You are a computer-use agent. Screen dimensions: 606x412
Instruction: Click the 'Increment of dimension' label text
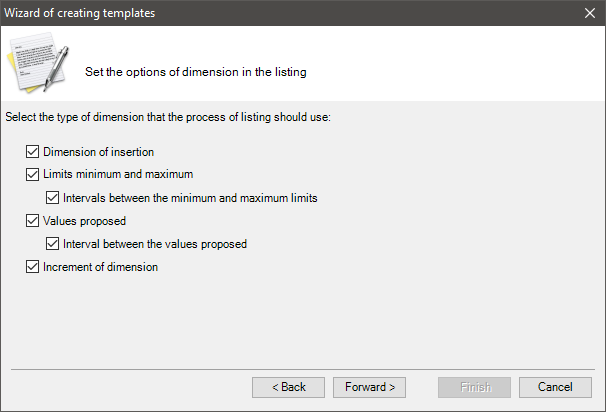(x=100, y=267)
